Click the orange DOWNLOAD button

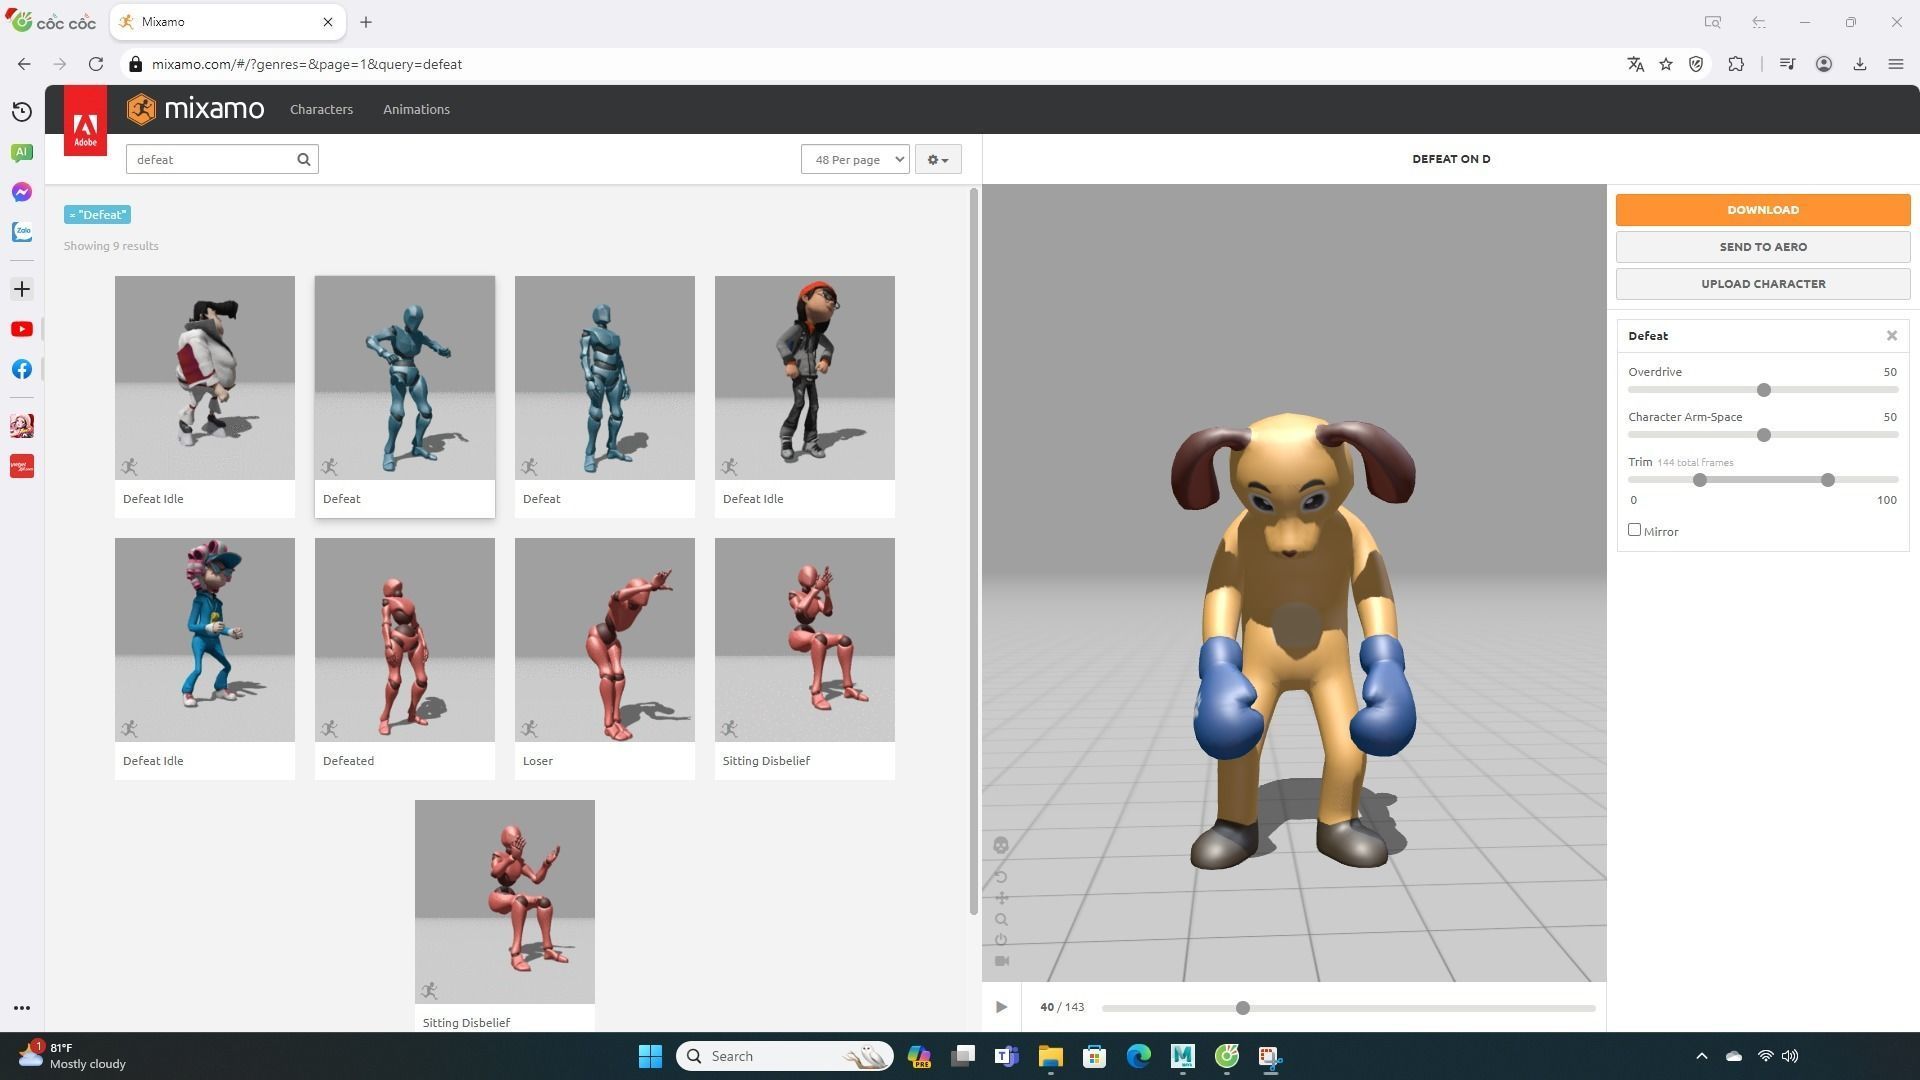tap(1763, 210)
